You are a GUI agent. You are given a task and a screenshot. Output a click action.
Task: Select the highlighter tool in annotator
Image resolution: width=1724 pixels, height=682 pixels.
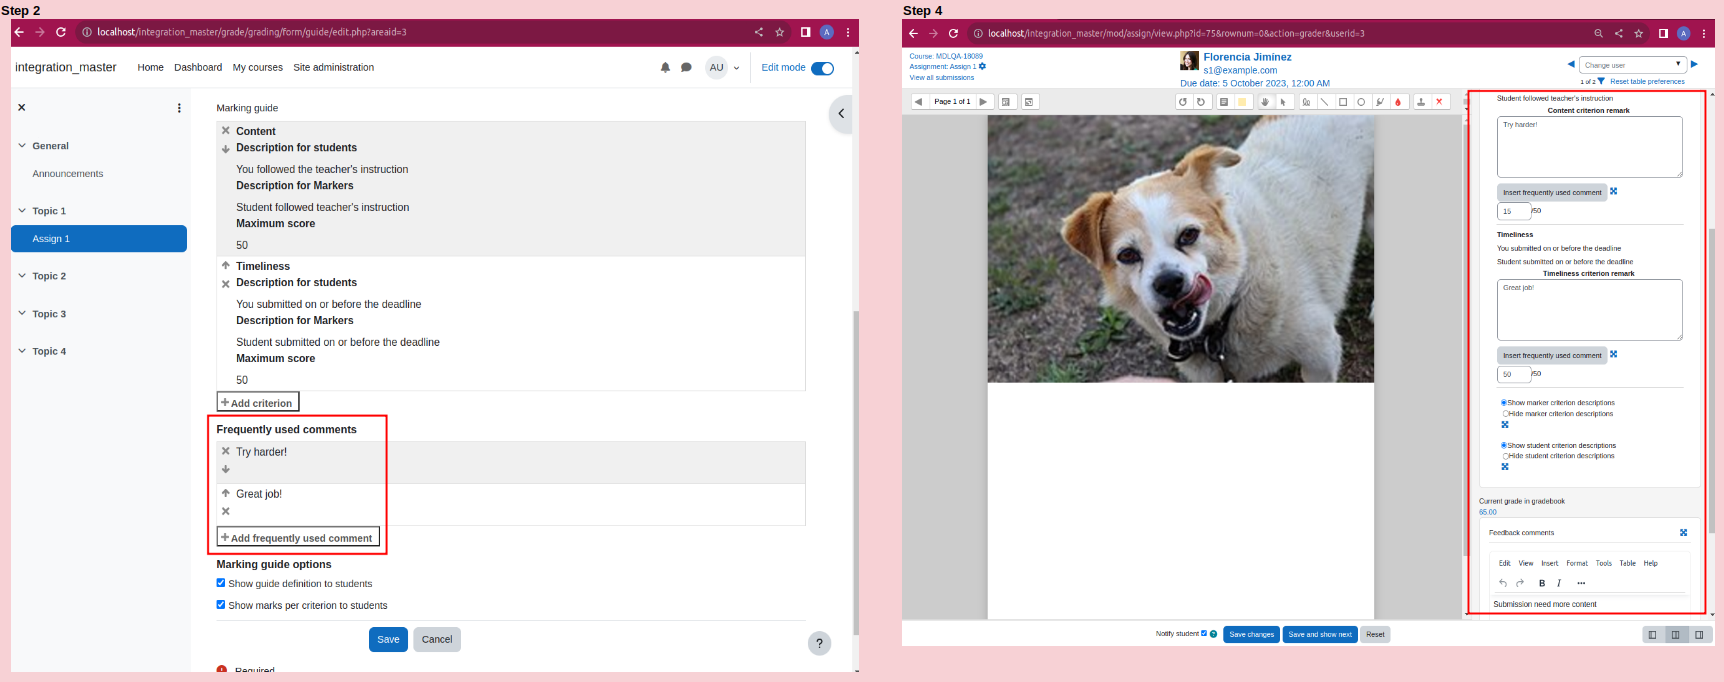point(1380,102)
